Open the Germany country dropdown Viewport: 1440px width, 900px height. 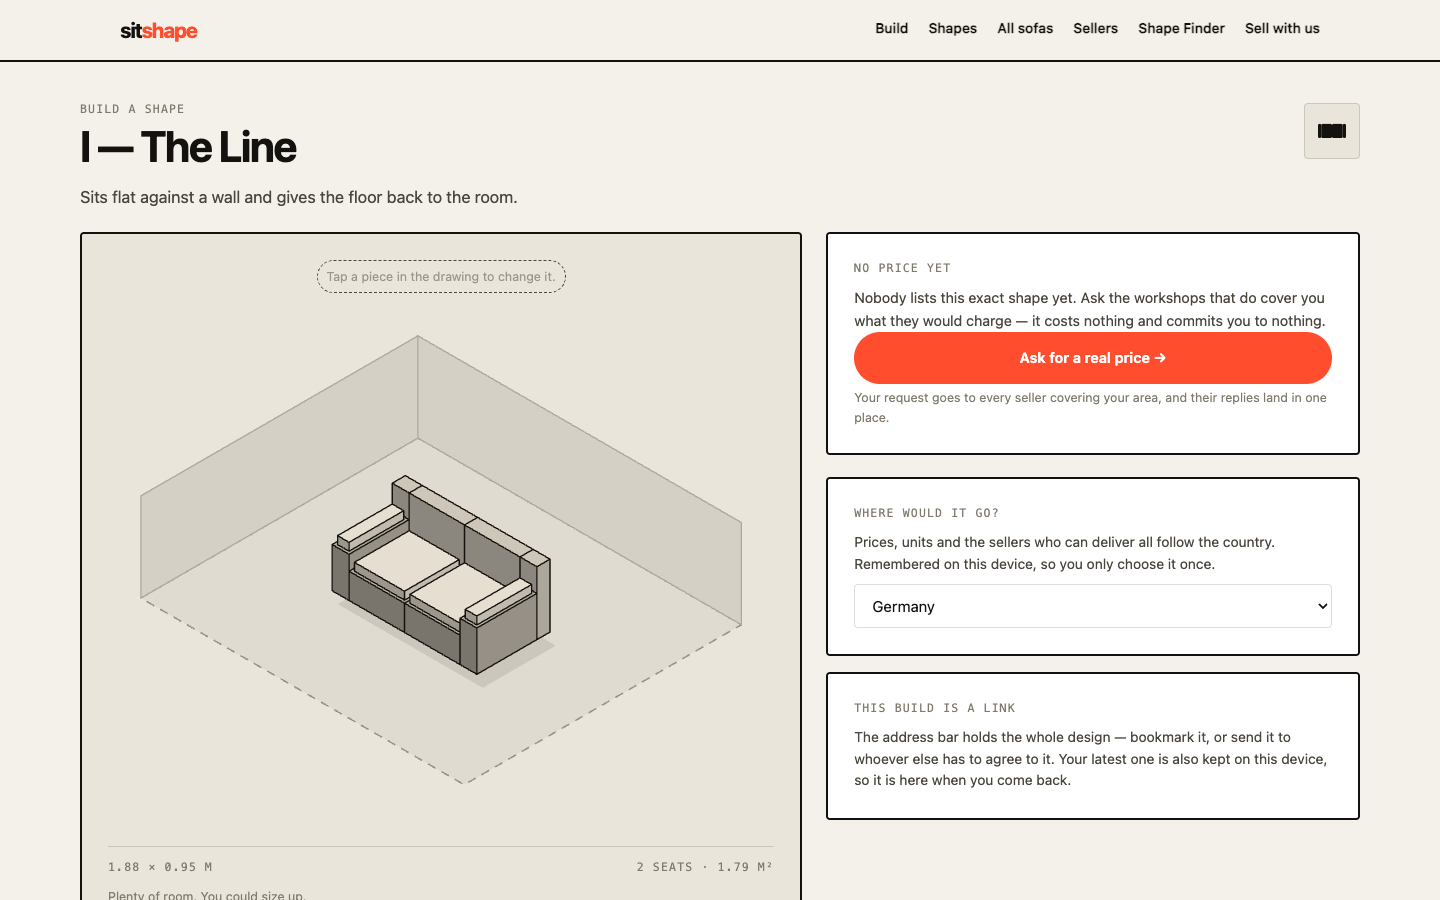(x=1093, y=606)
